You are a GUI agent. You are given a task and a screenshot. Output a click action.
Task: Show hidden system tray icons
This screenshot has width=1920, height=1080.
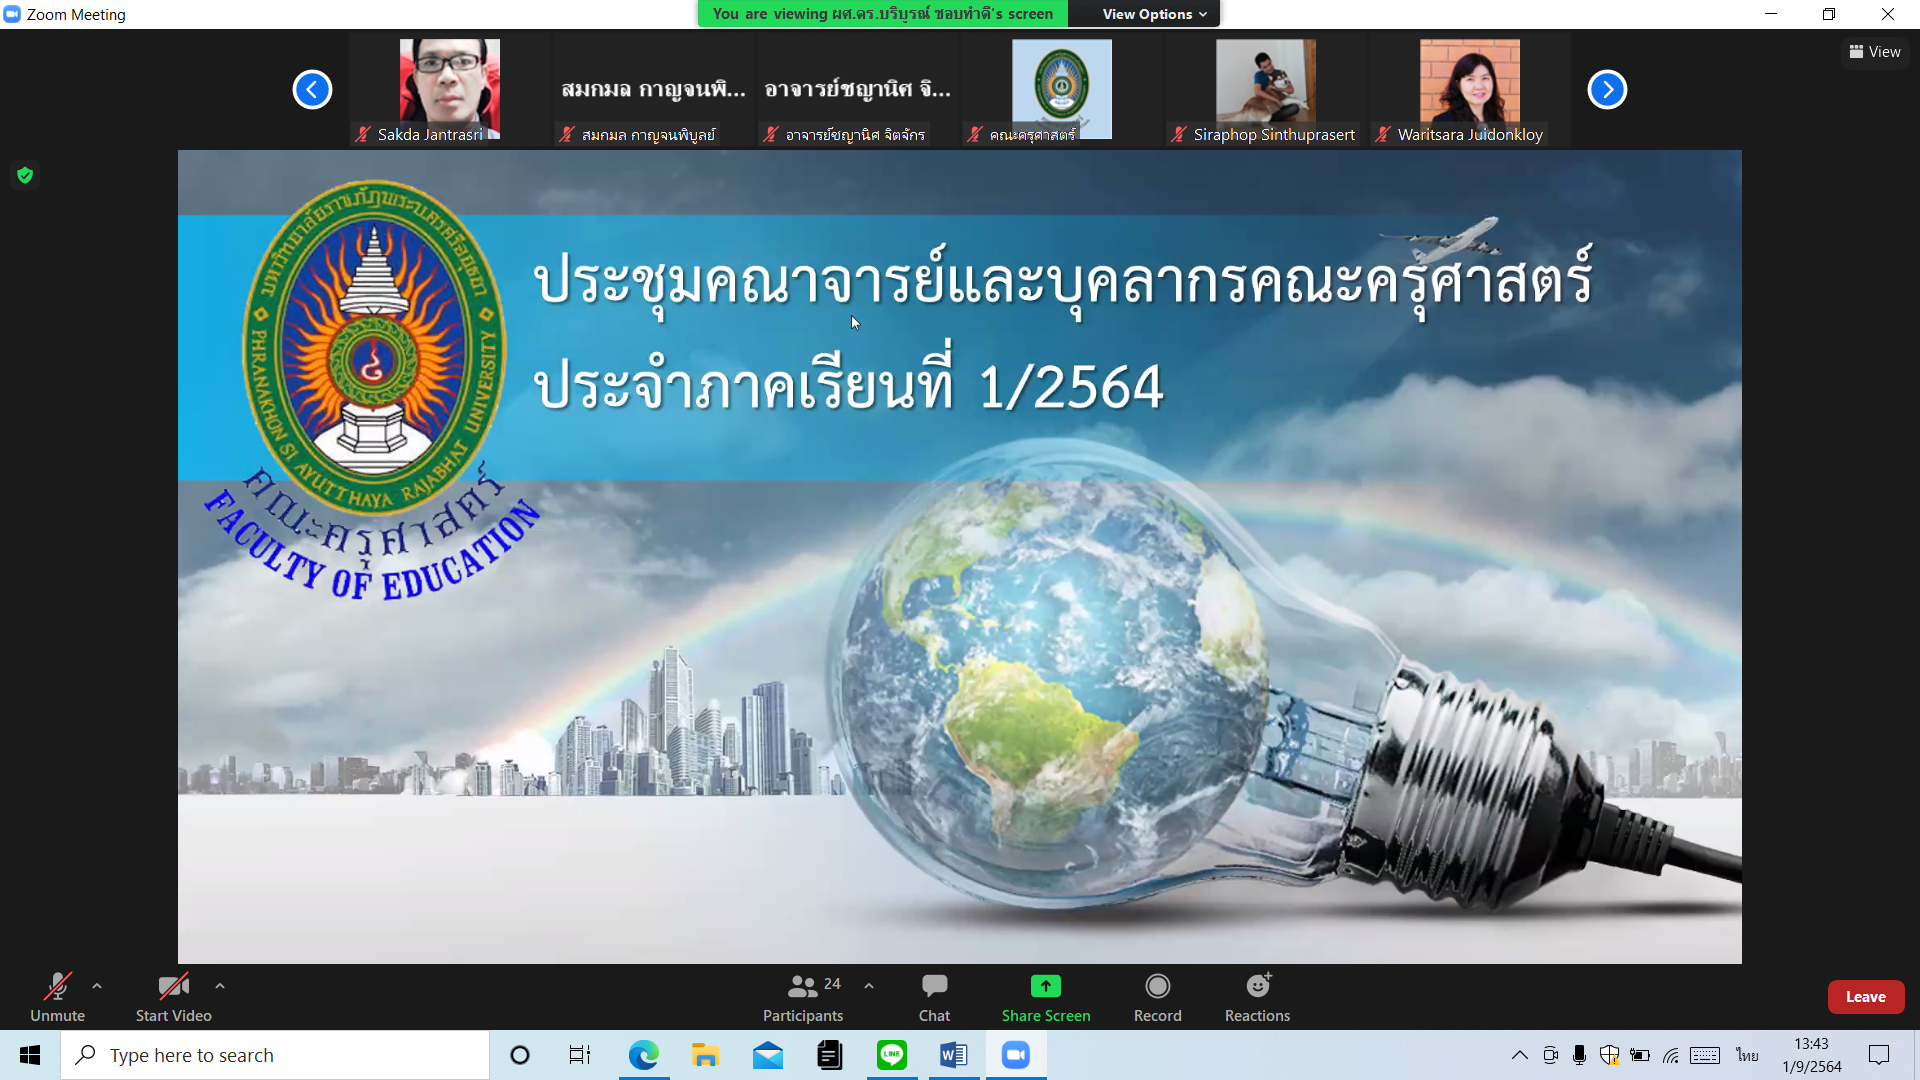pyautogui.click(x=1520, y=1055)
